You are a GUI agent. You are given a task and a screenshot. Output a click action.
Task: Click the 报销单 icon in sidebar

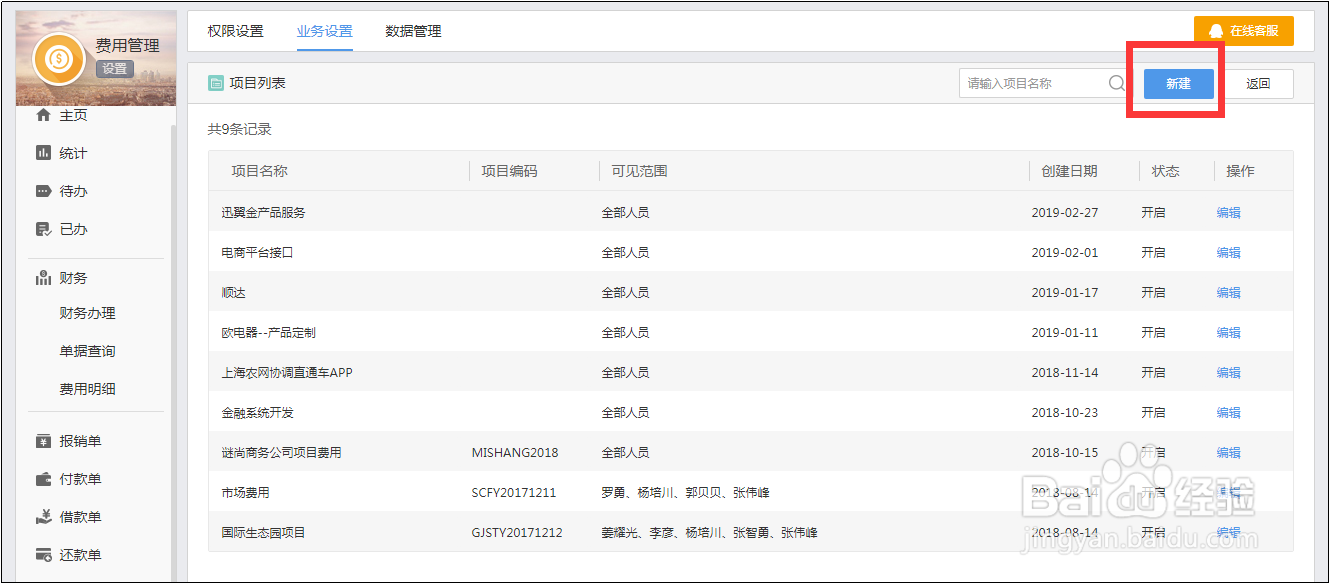43,441
